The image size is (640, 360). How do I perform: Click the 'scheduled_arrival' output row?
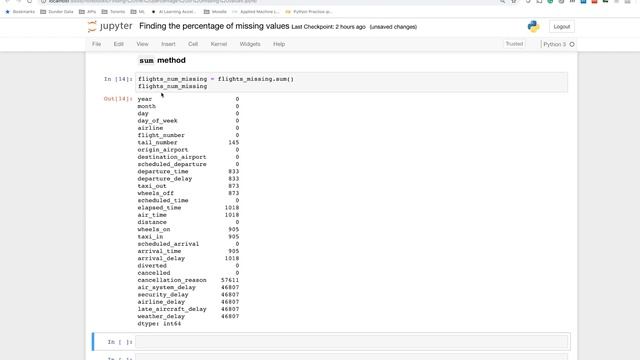point(188,244)
